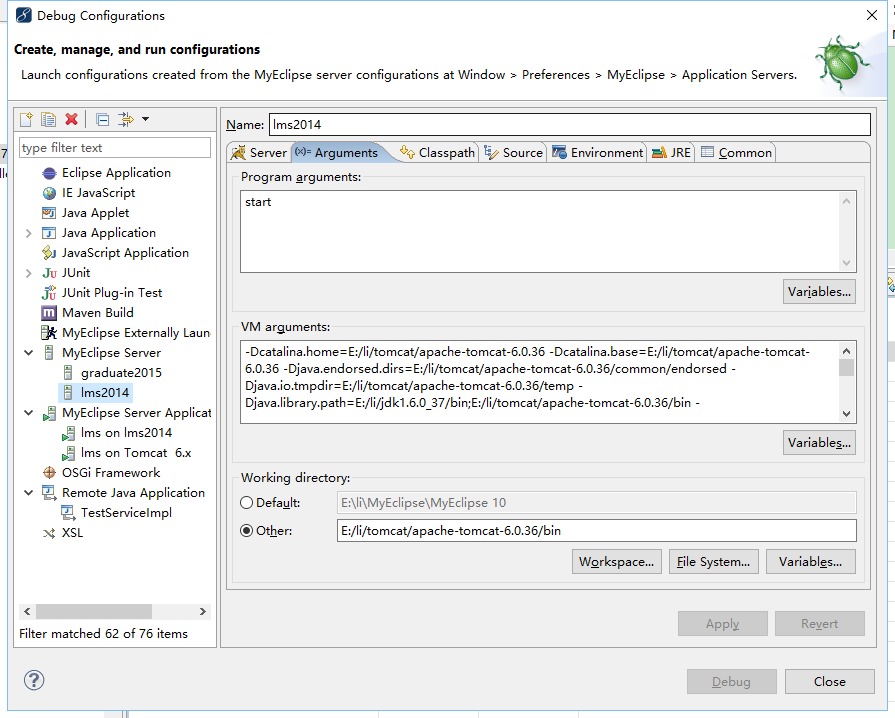Screen dimensions: 895x718
Task: Switch to the Environment tab
Action: click(x=598, y=152)
